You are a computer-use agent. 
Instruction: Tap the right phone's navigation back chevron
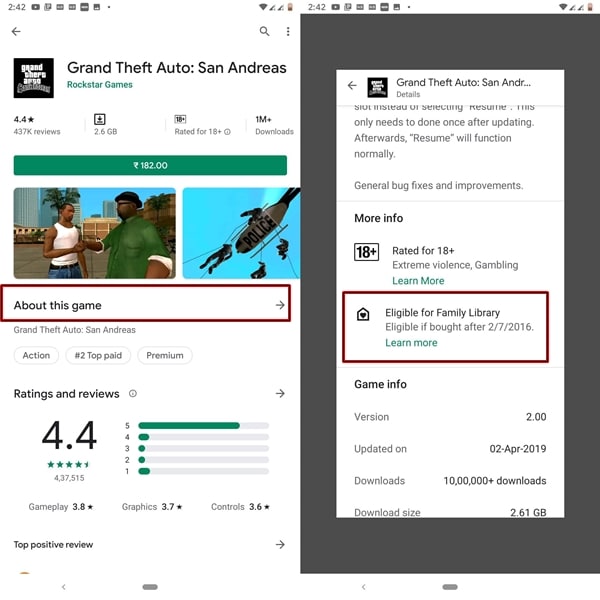[x=364, y=587]
